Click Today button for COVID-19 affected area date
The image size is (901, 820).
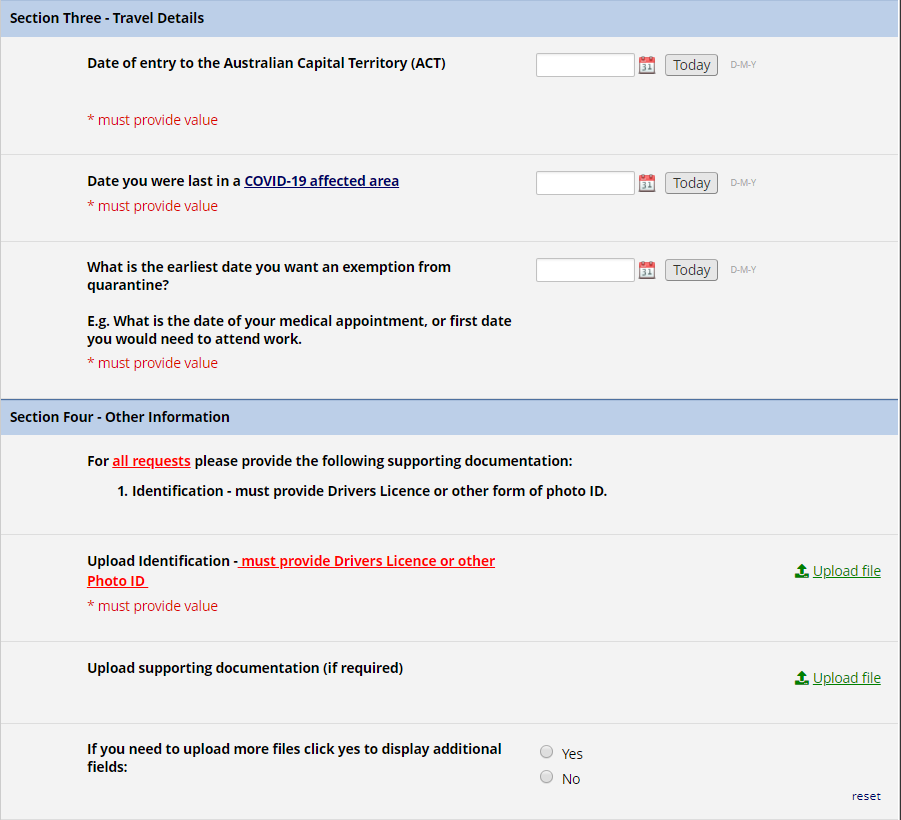691,183
